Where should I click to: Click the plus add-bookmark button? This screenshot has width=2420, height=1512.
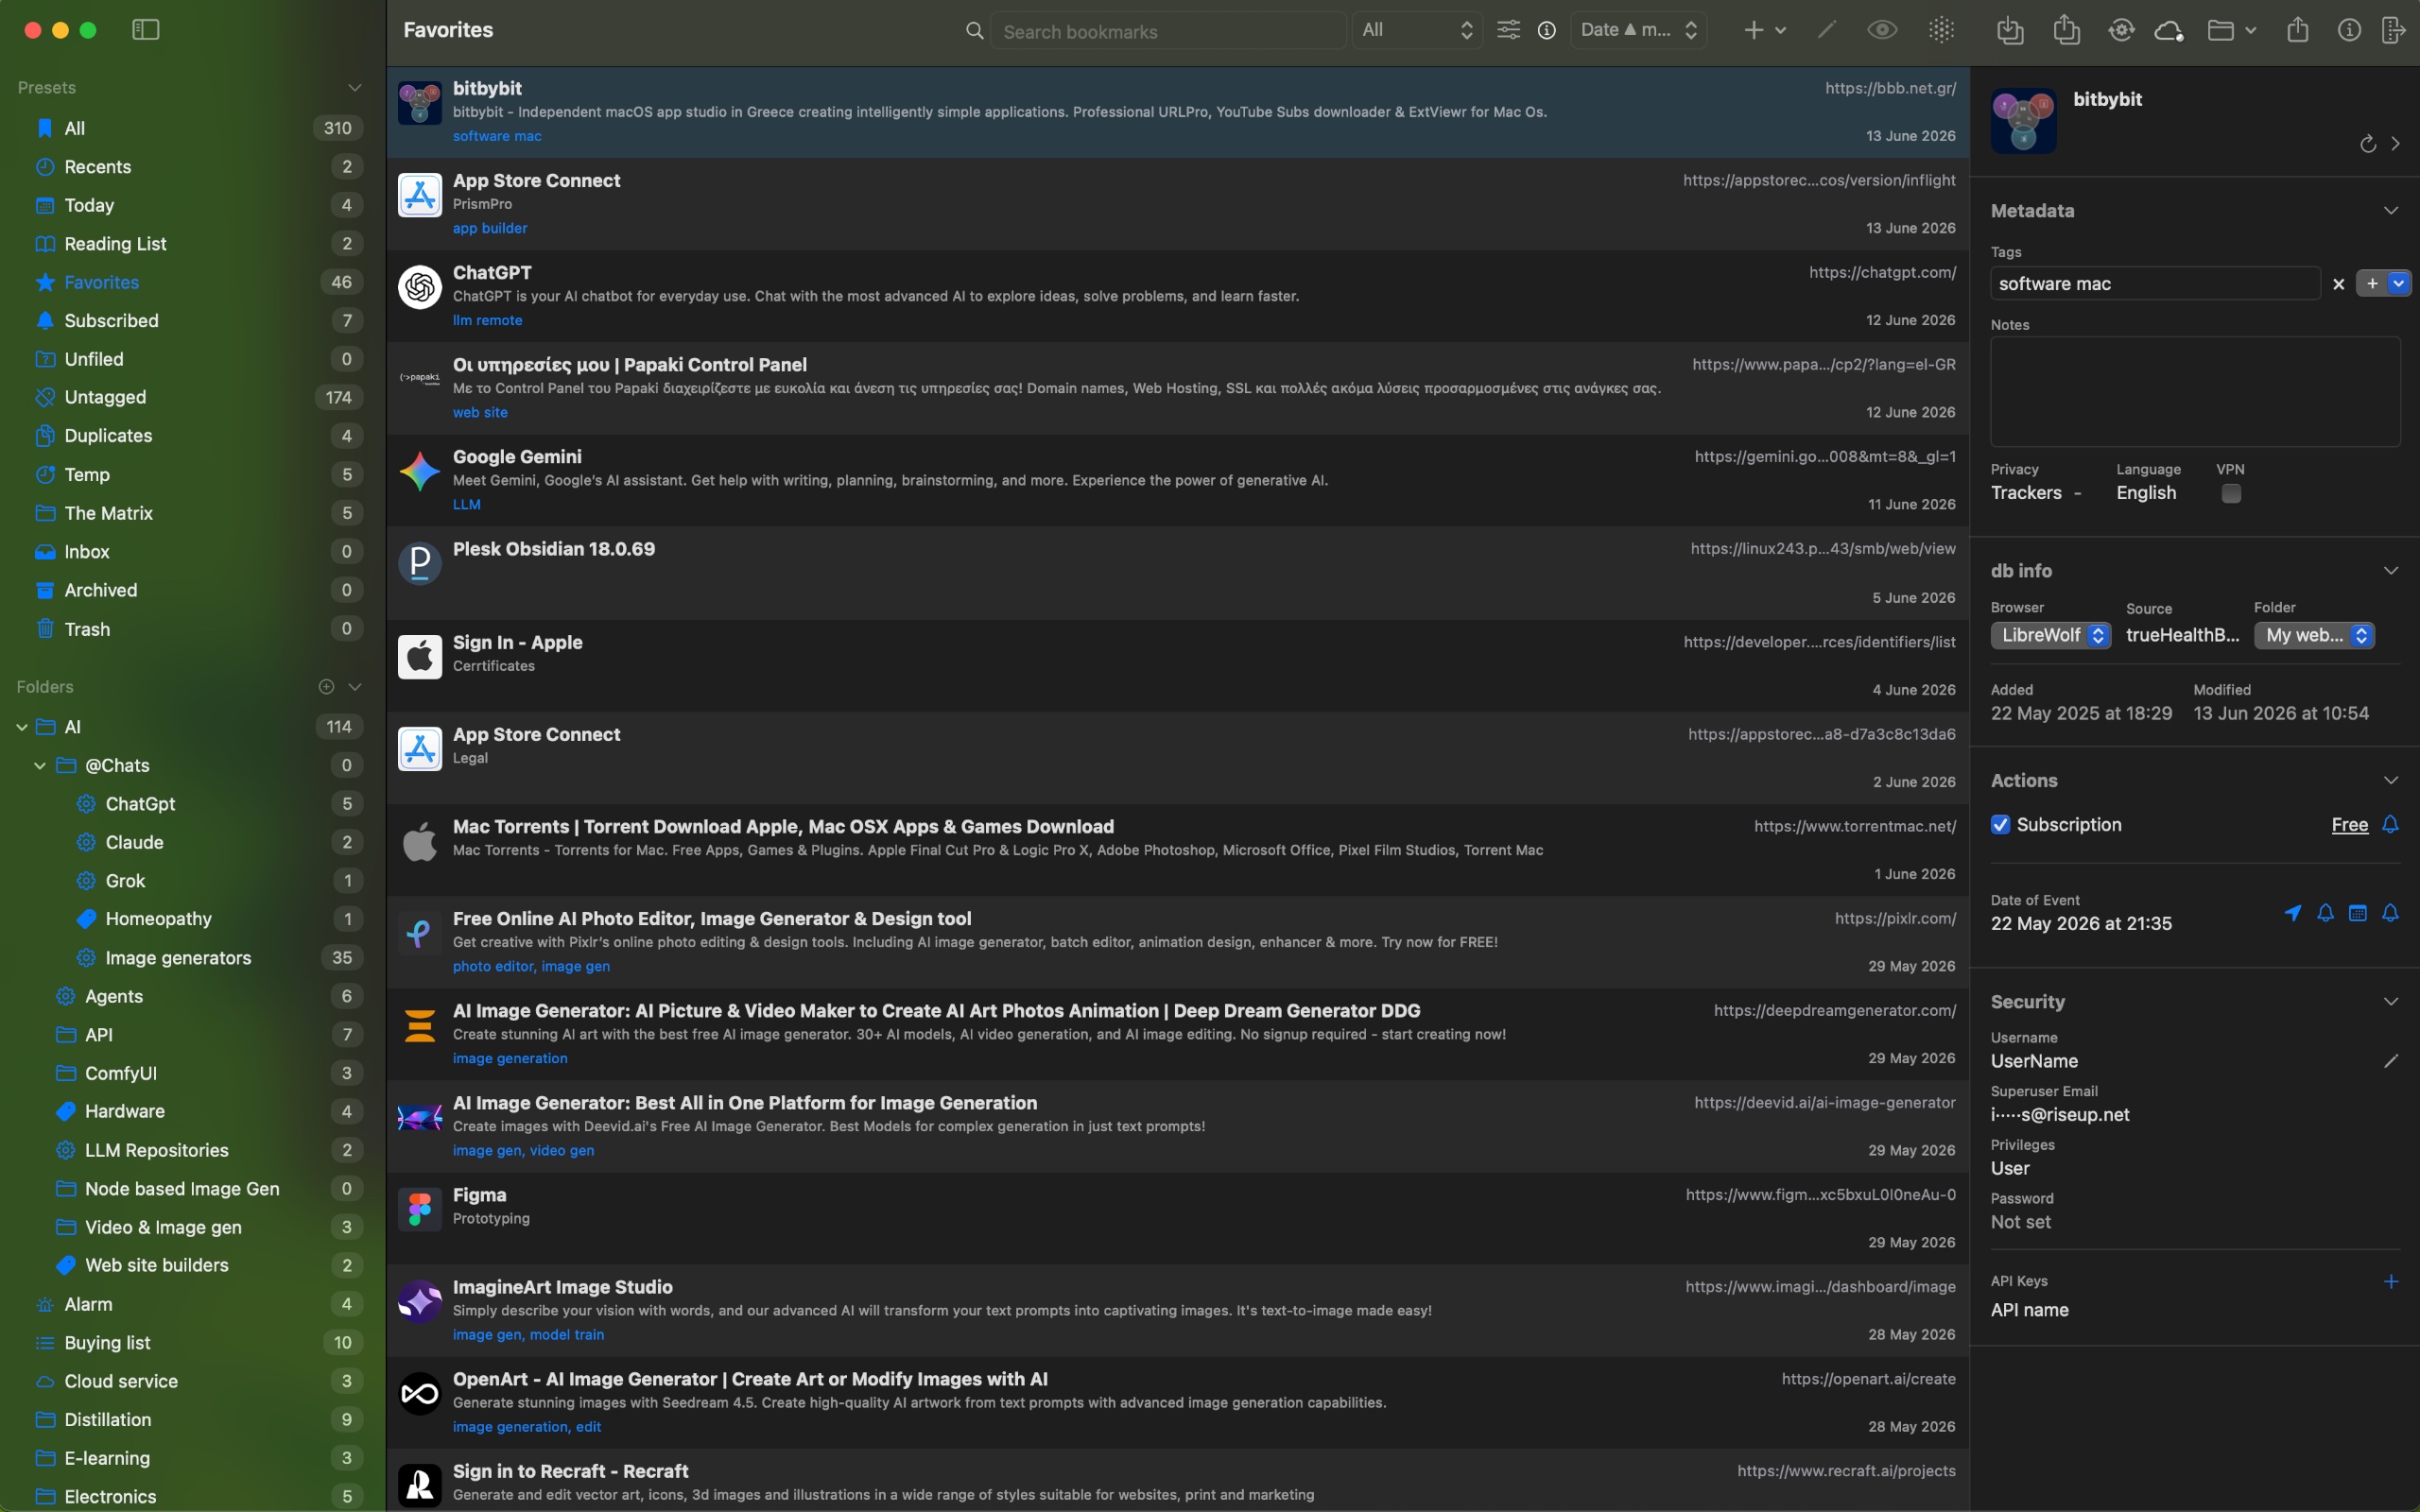pyautogui.click(x=1754, y=30)
